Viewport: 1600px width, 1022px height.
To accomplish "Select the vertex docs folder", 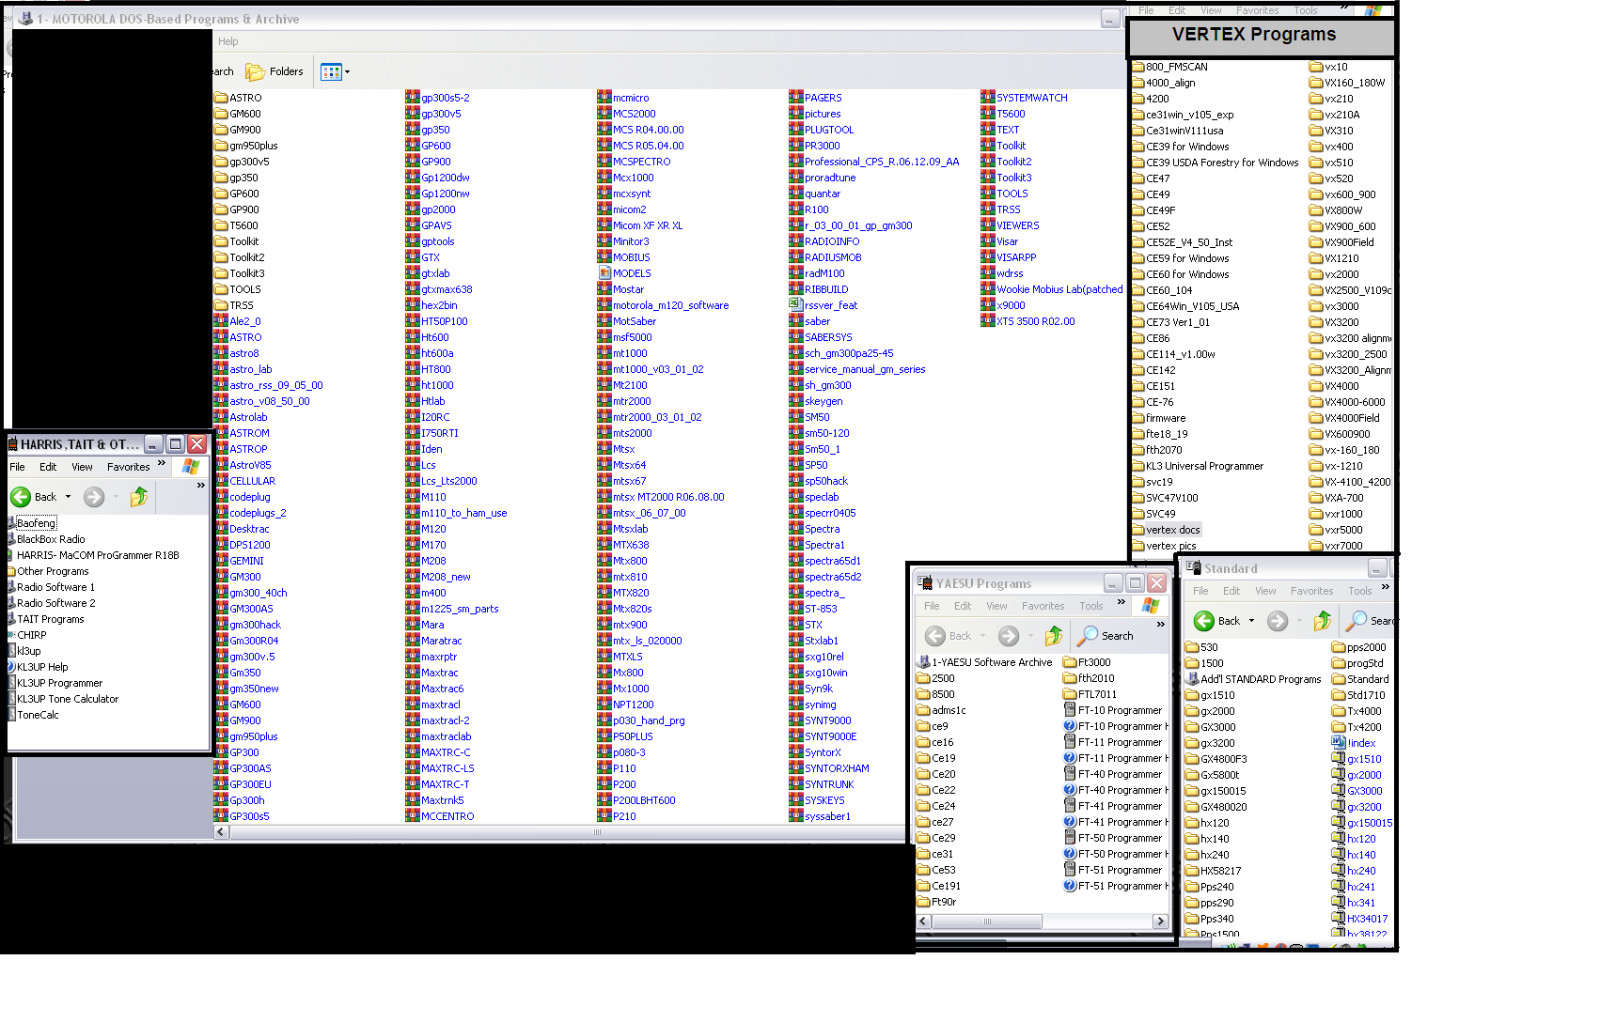I will (1172, 530).
